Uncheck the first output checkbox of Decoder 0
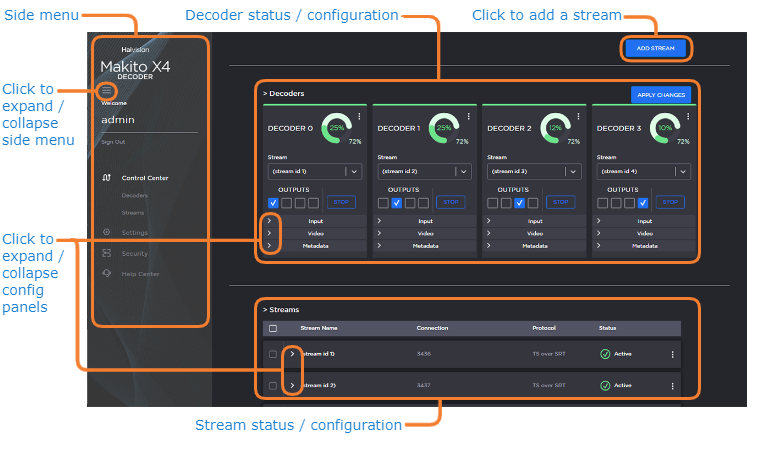This screenshot has height=460, width=767. coord(273,203)
